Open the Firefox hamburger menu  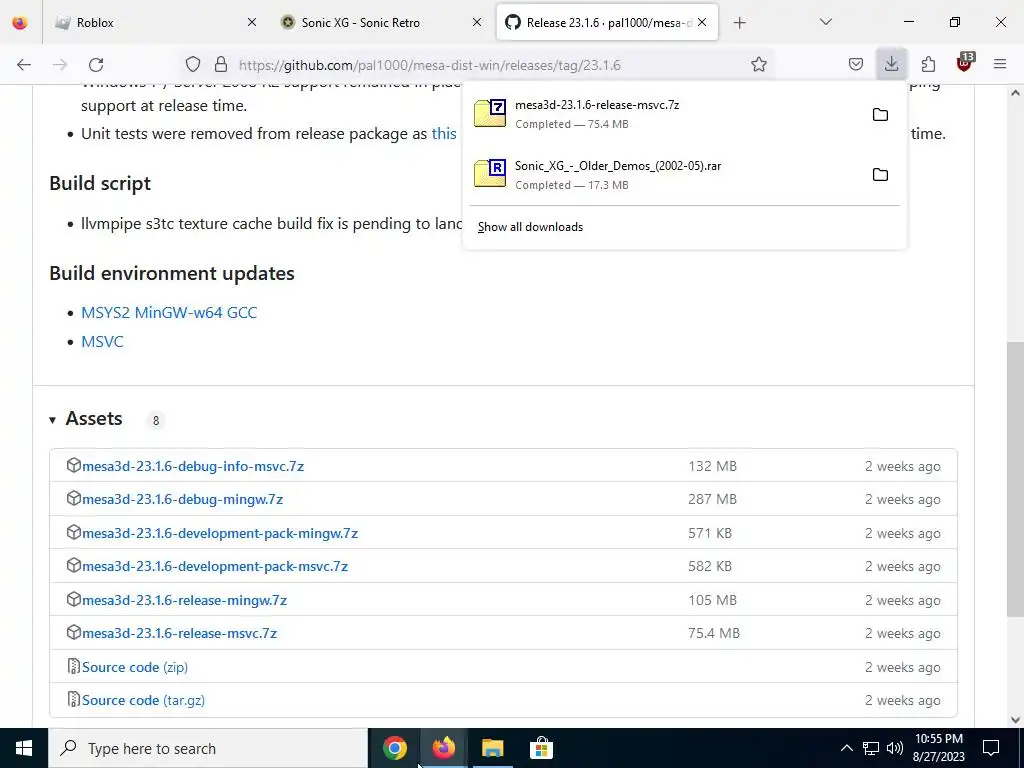1000,64
